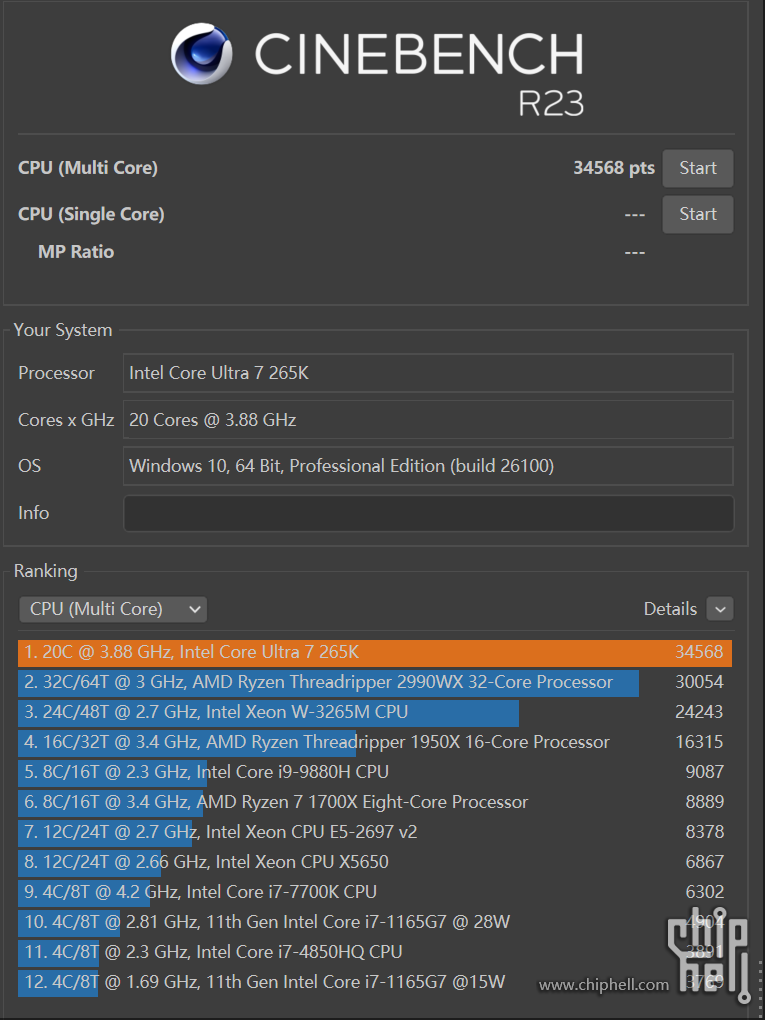
Task: Select ranking row i7-1165G7 @ 28W
Action: point(375,922)
